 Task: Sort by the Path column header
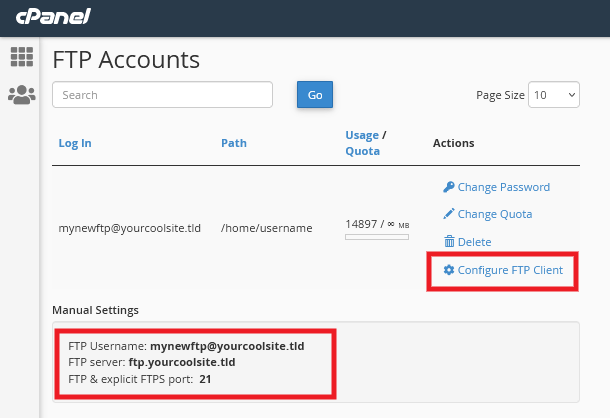click(x=234, y=143)
